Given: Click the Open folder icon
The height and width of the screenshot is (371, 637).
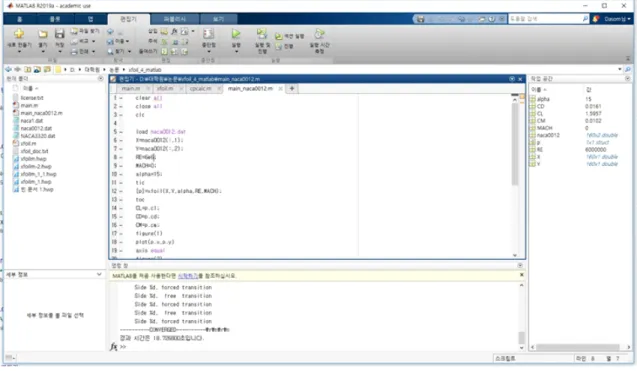Looking at the screenshot, I should point(43,35).
